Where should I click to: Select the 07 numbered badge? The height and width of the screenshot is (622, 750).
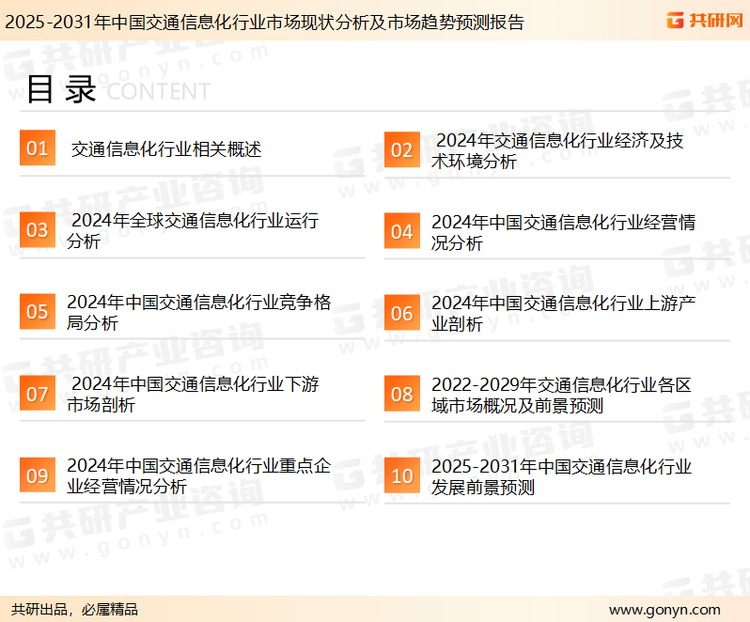click(37, 394)
